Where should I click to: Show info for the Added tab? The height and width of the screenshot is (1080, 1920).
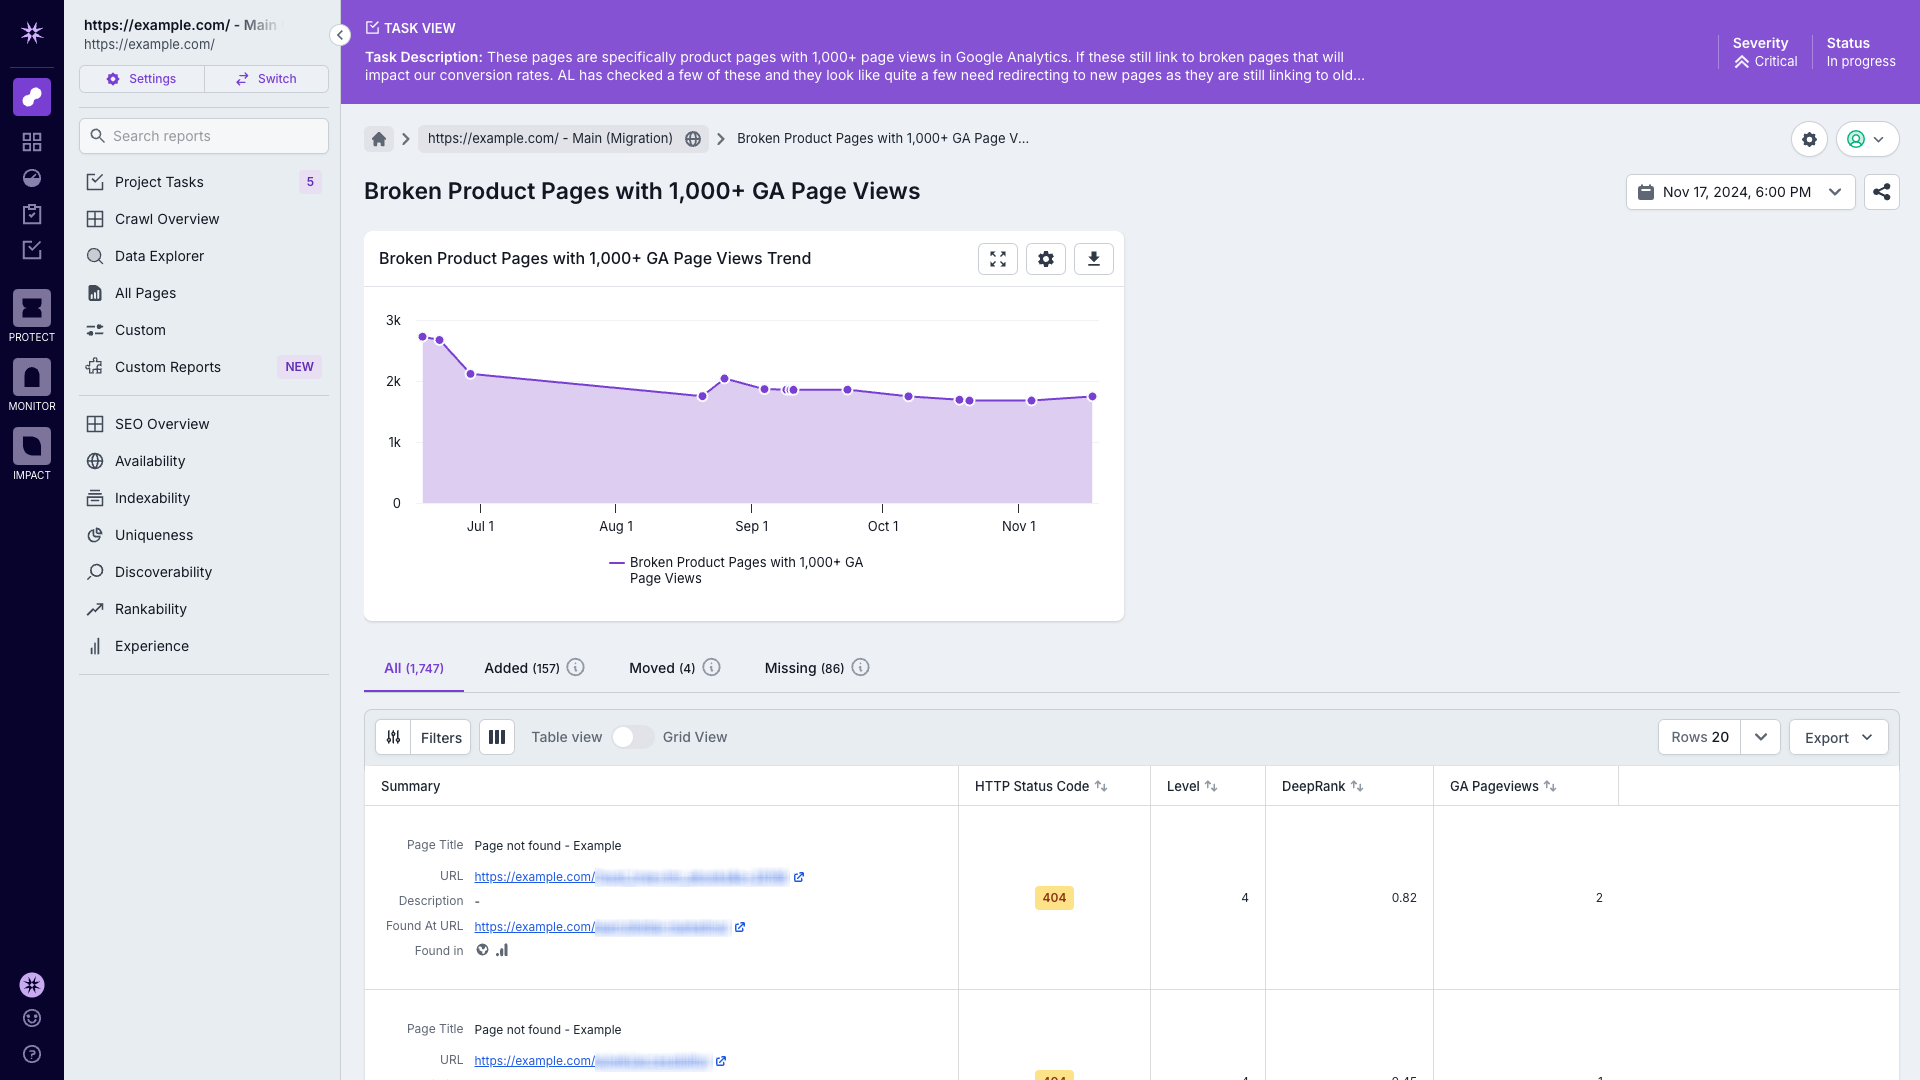point(576,667)
